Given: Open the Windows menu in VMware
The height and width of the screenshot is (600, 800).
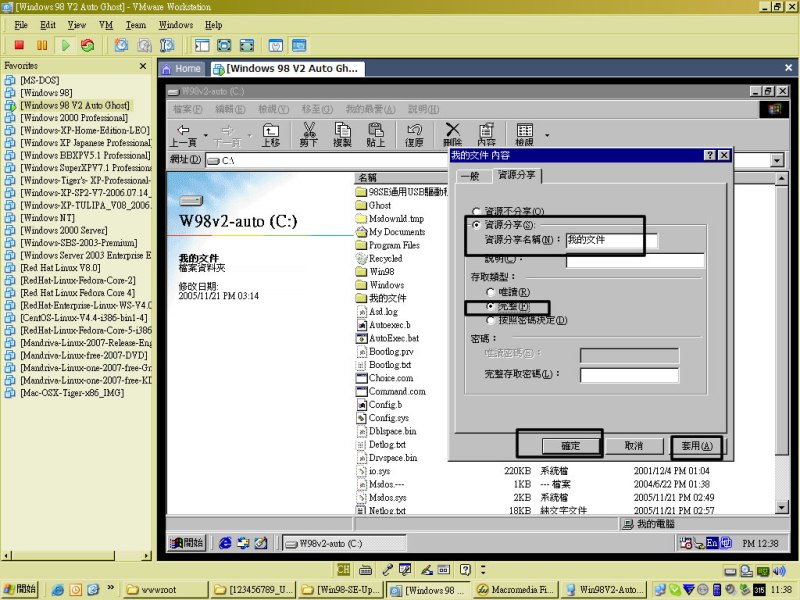Looking at the screenshot, I should click(176, 25).
